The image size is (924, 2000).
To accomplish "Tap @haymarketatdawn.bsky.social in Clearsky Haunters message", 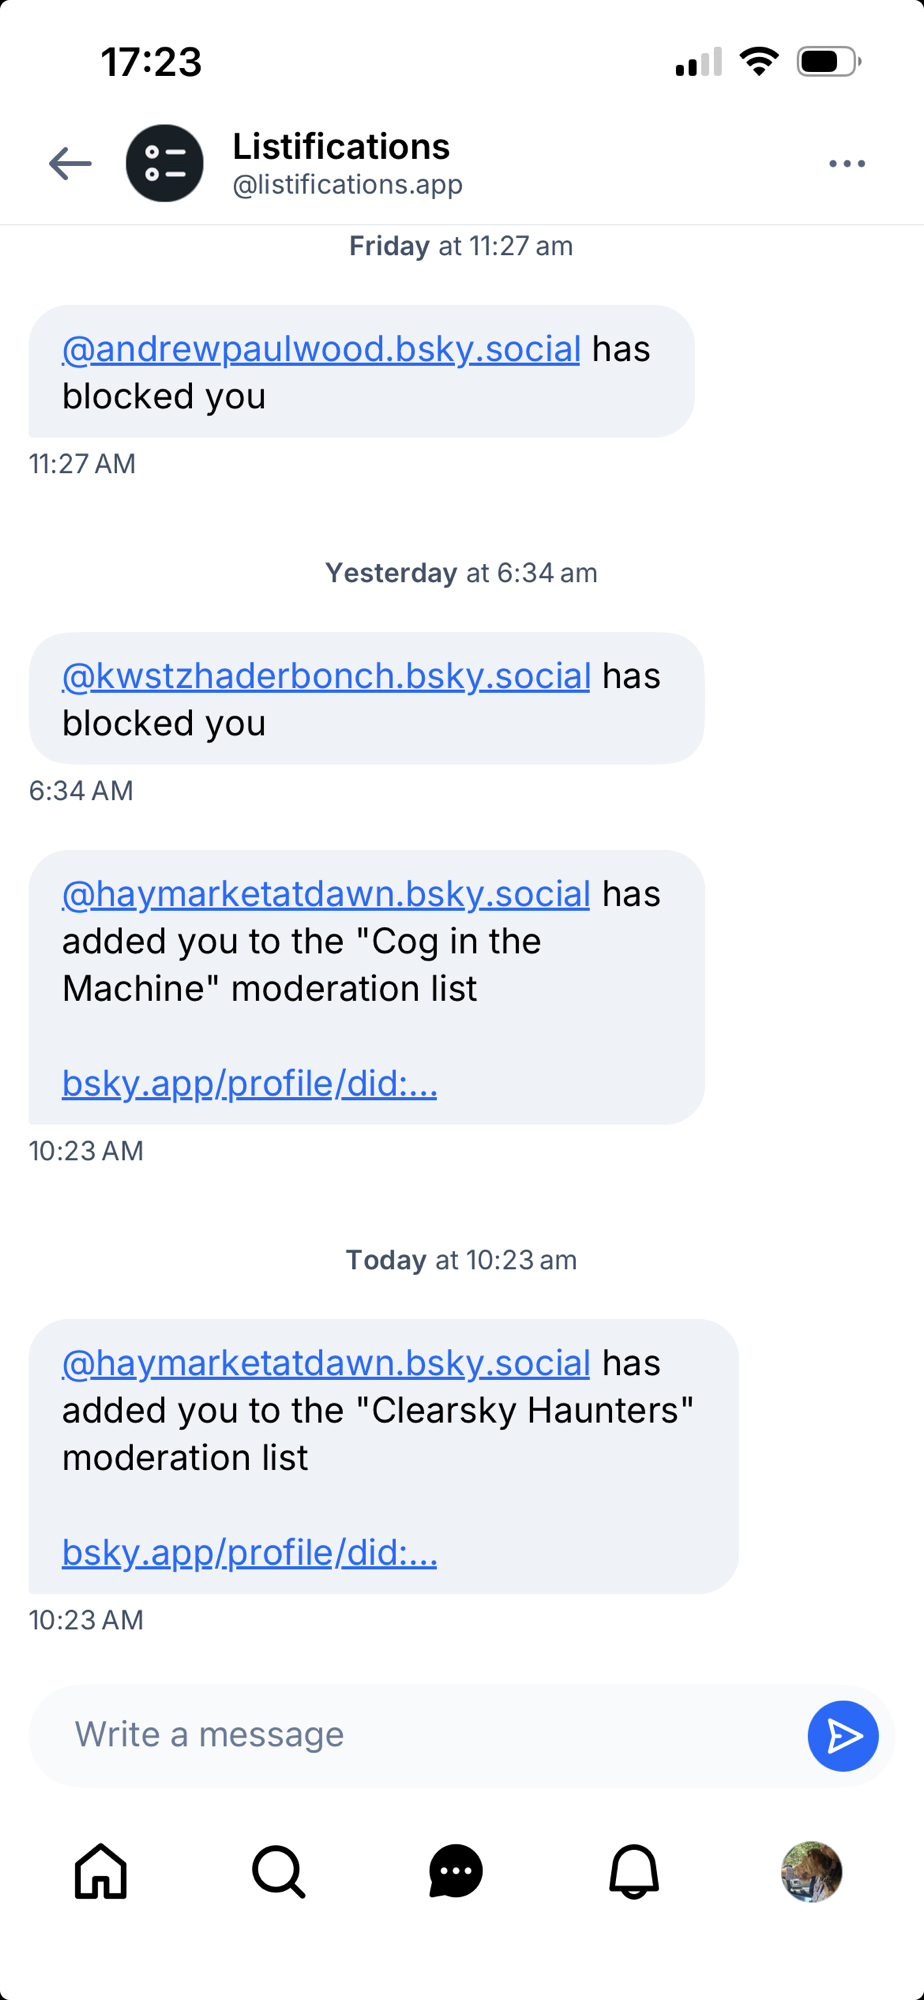I will (x=326, y=1363).
